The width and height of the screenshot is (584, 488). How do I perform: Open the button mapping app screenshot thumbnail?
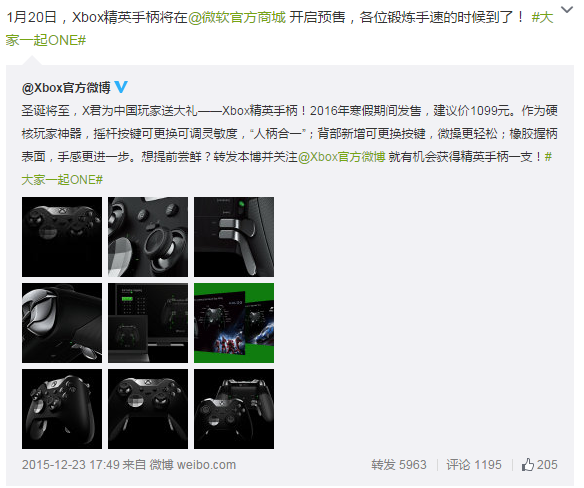pos(148,323)
